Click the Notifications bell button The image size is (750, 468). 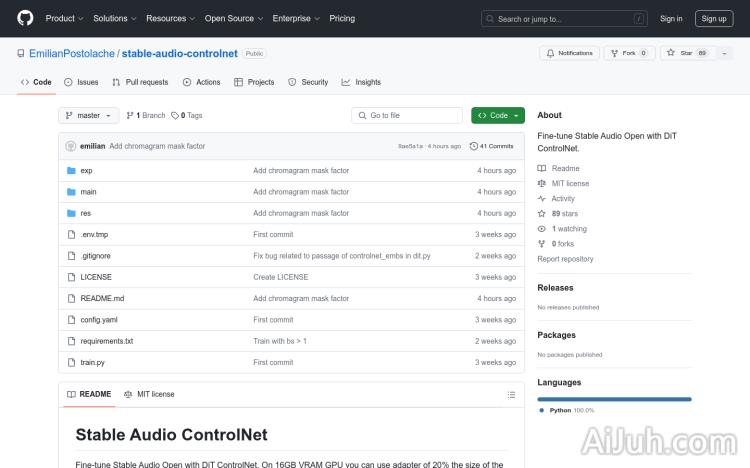569,53
